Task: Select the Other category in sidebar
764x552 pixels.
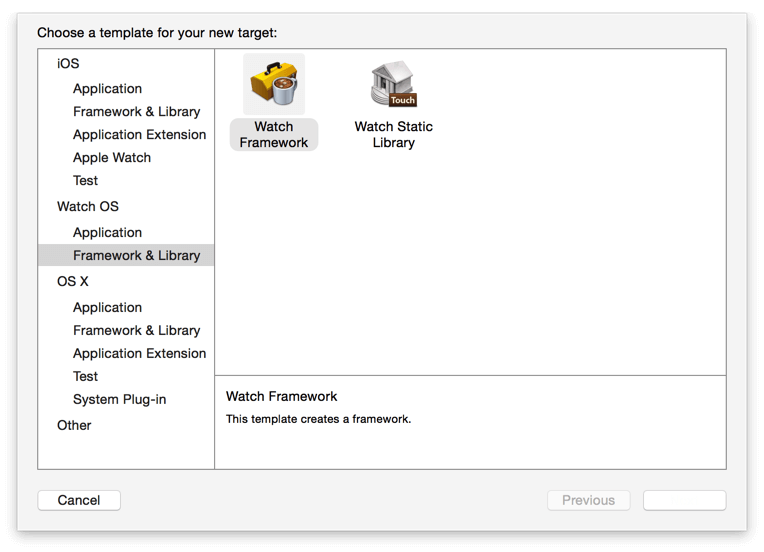Action: click(74, 425)
